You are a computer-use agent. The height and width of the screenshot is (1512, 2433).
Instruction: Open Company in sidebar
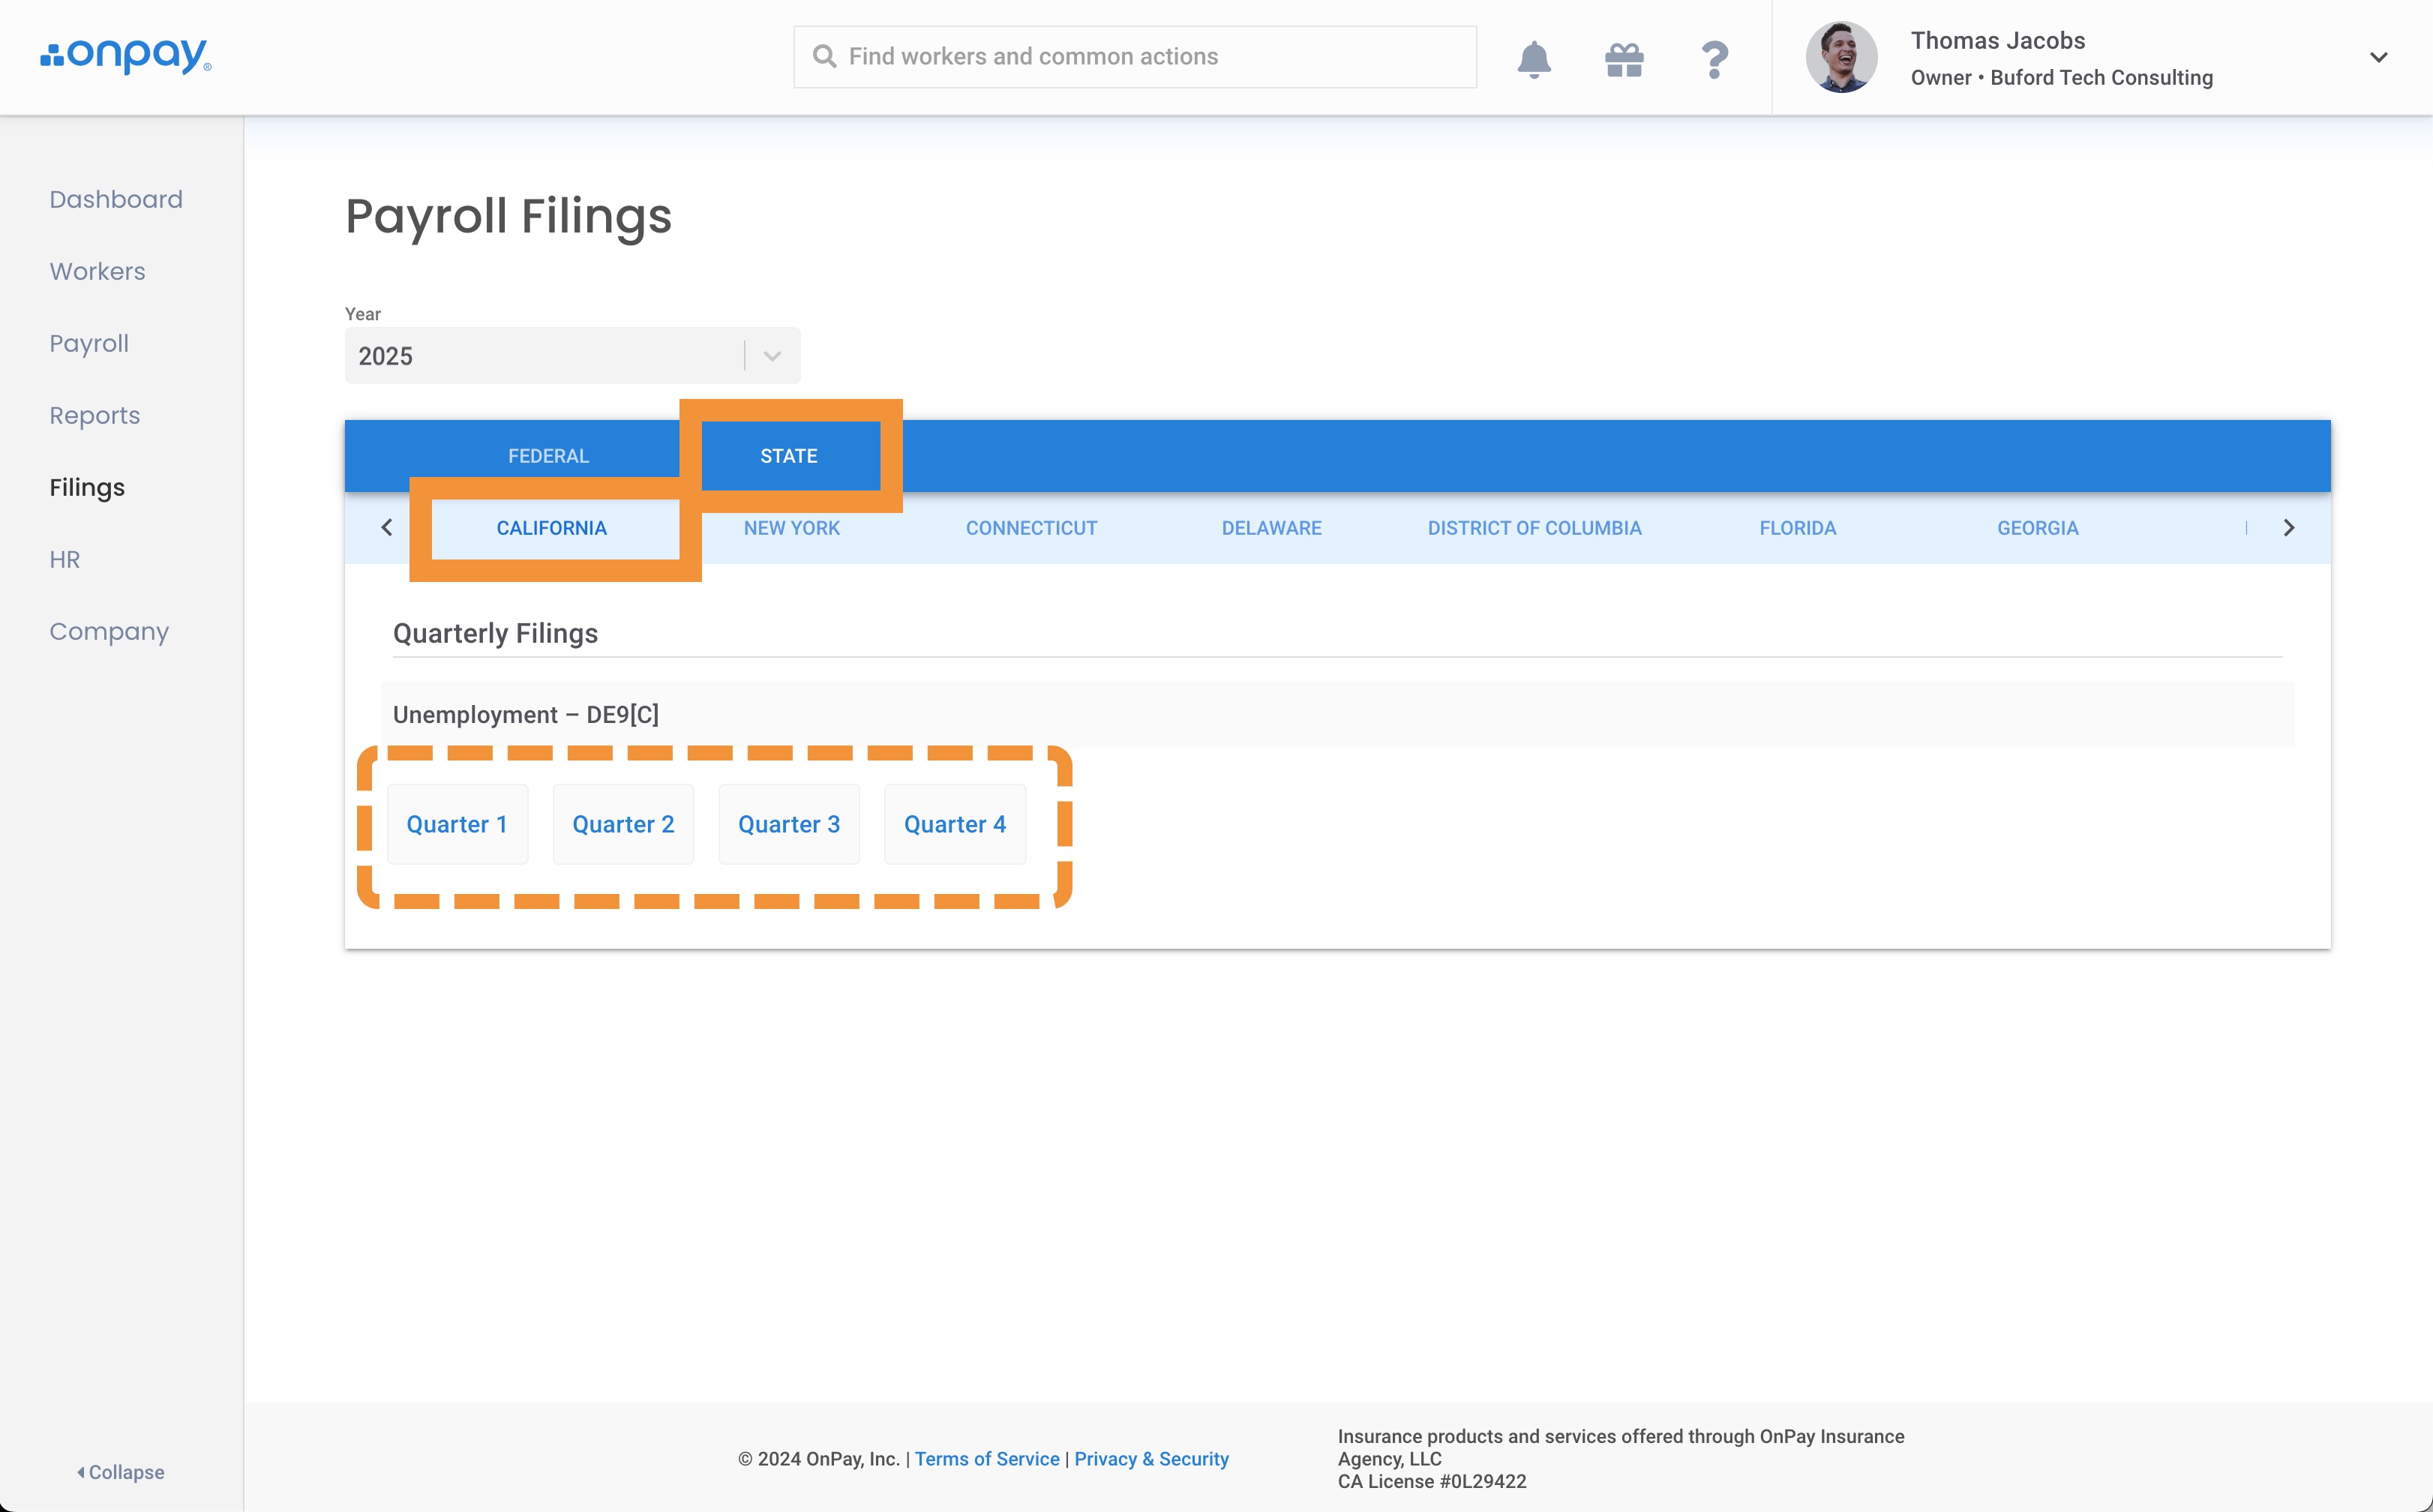[109, 631]
